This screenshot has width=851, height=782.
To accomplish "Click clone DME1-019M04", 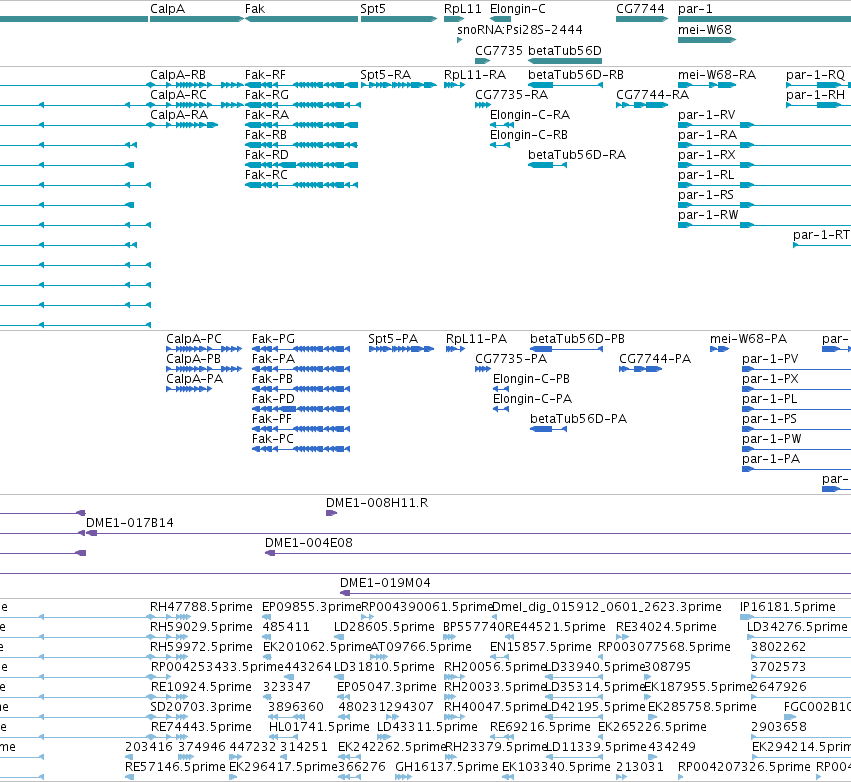I will click(595, 593).
